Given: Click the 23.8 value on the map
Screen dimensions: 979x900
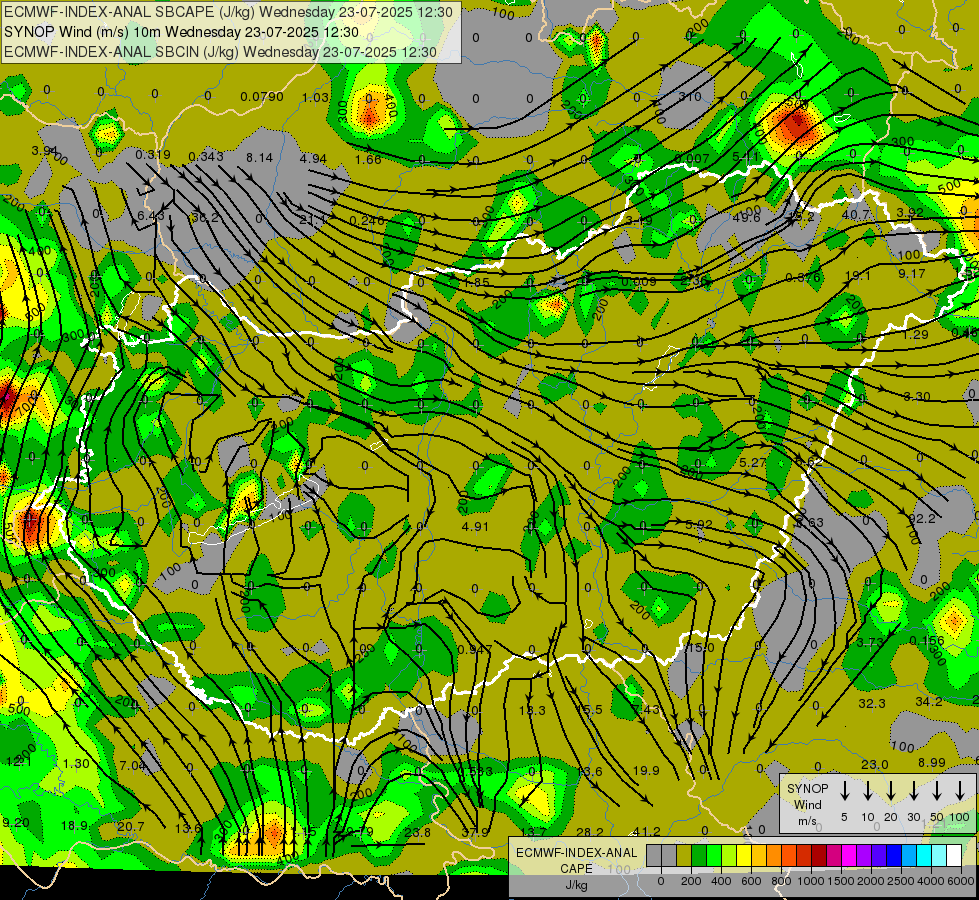Looking at the screenshot, I should pyautogui.click(x=417, y=833).
